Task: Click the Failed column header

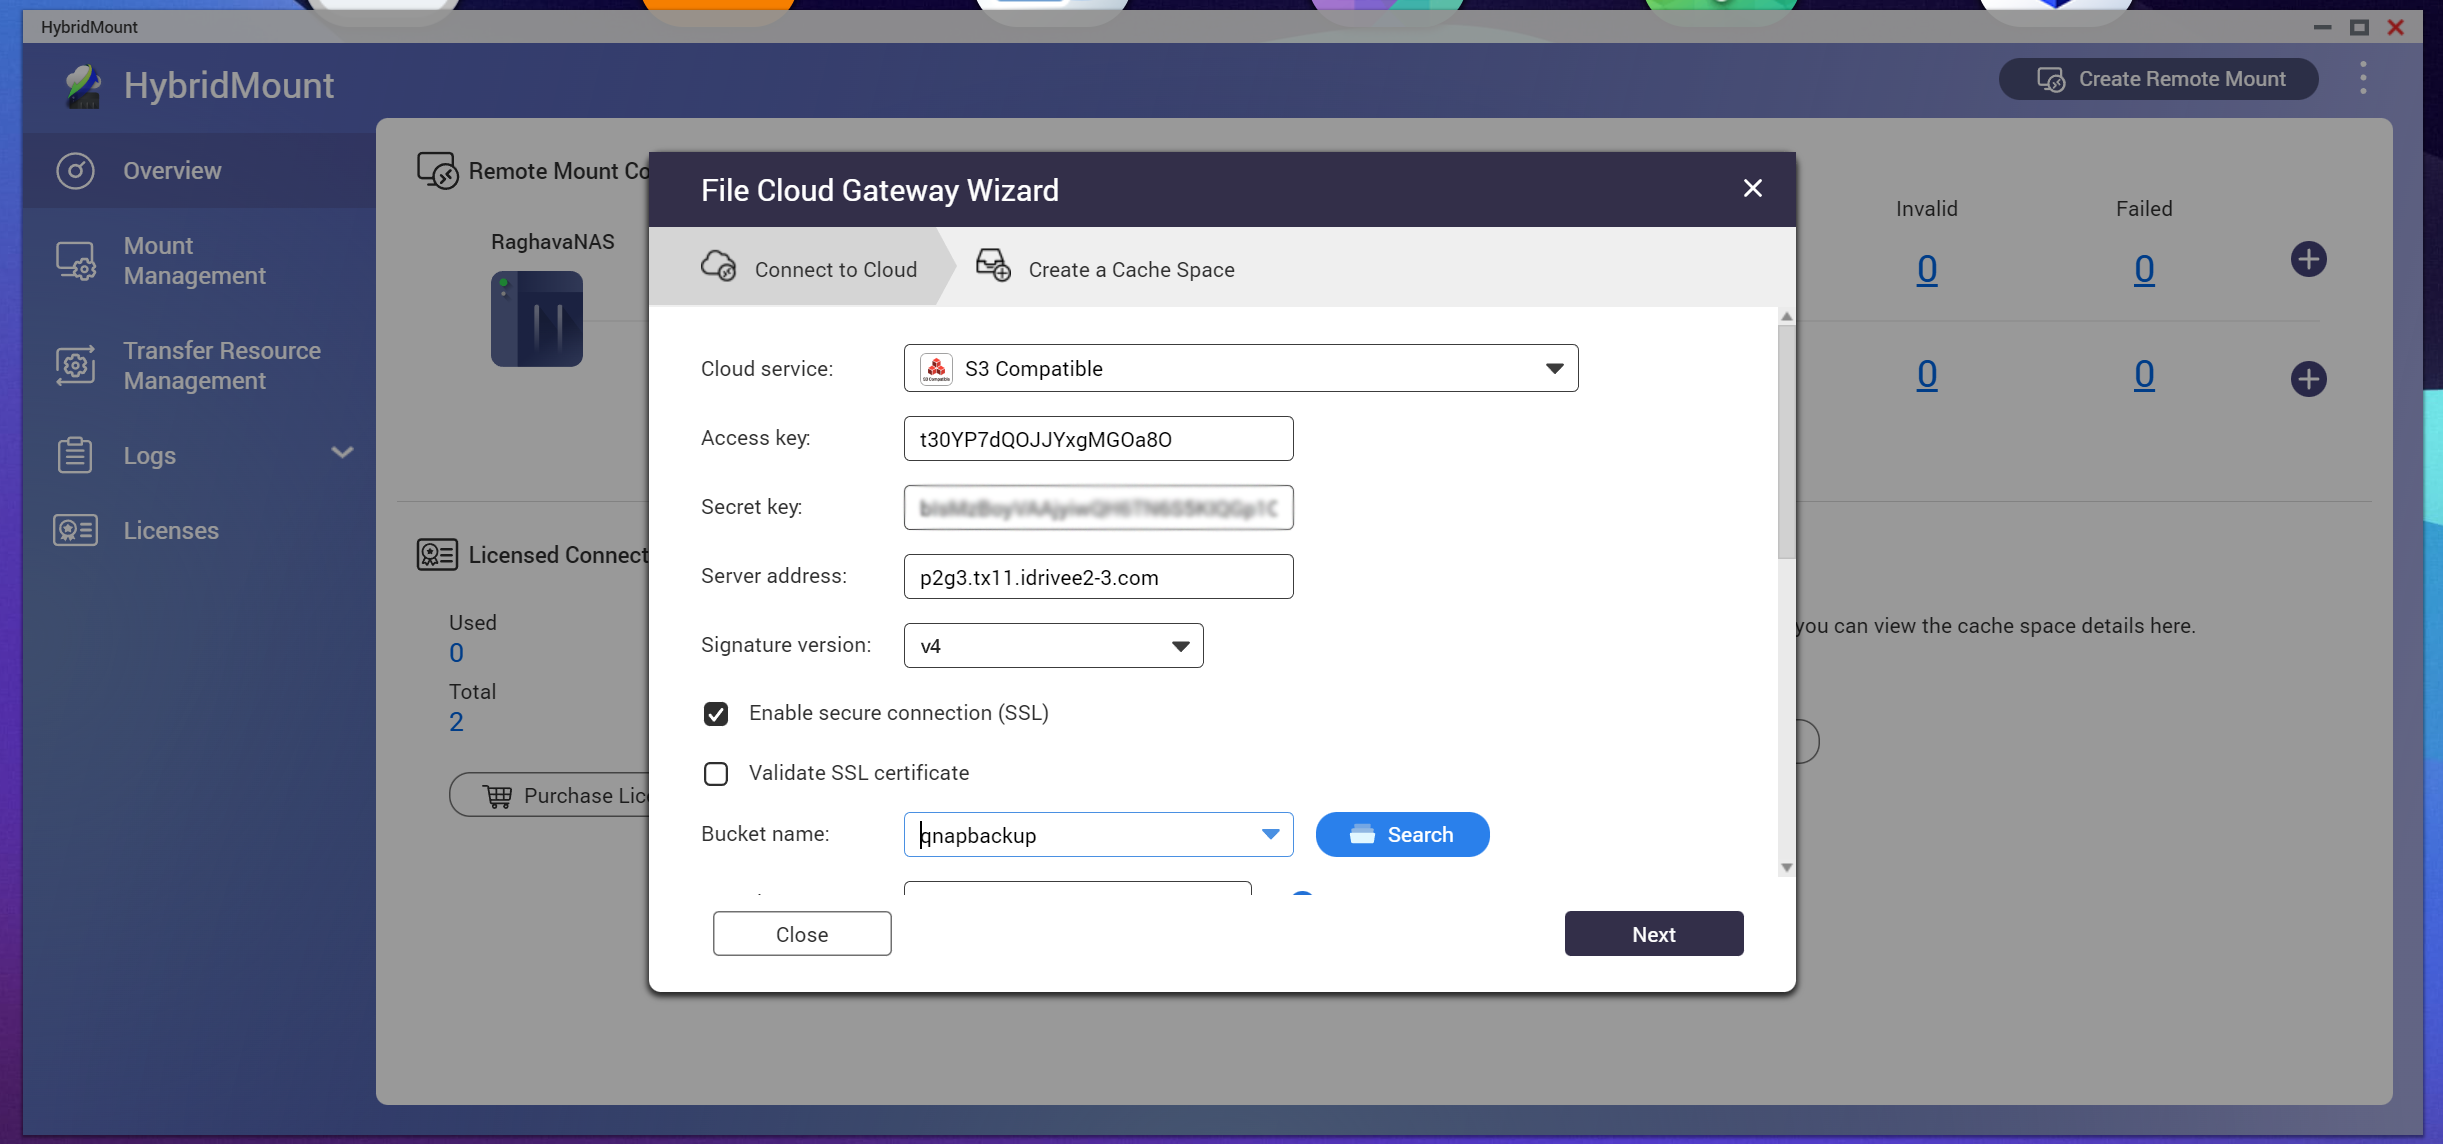Action: (2144, 209)
